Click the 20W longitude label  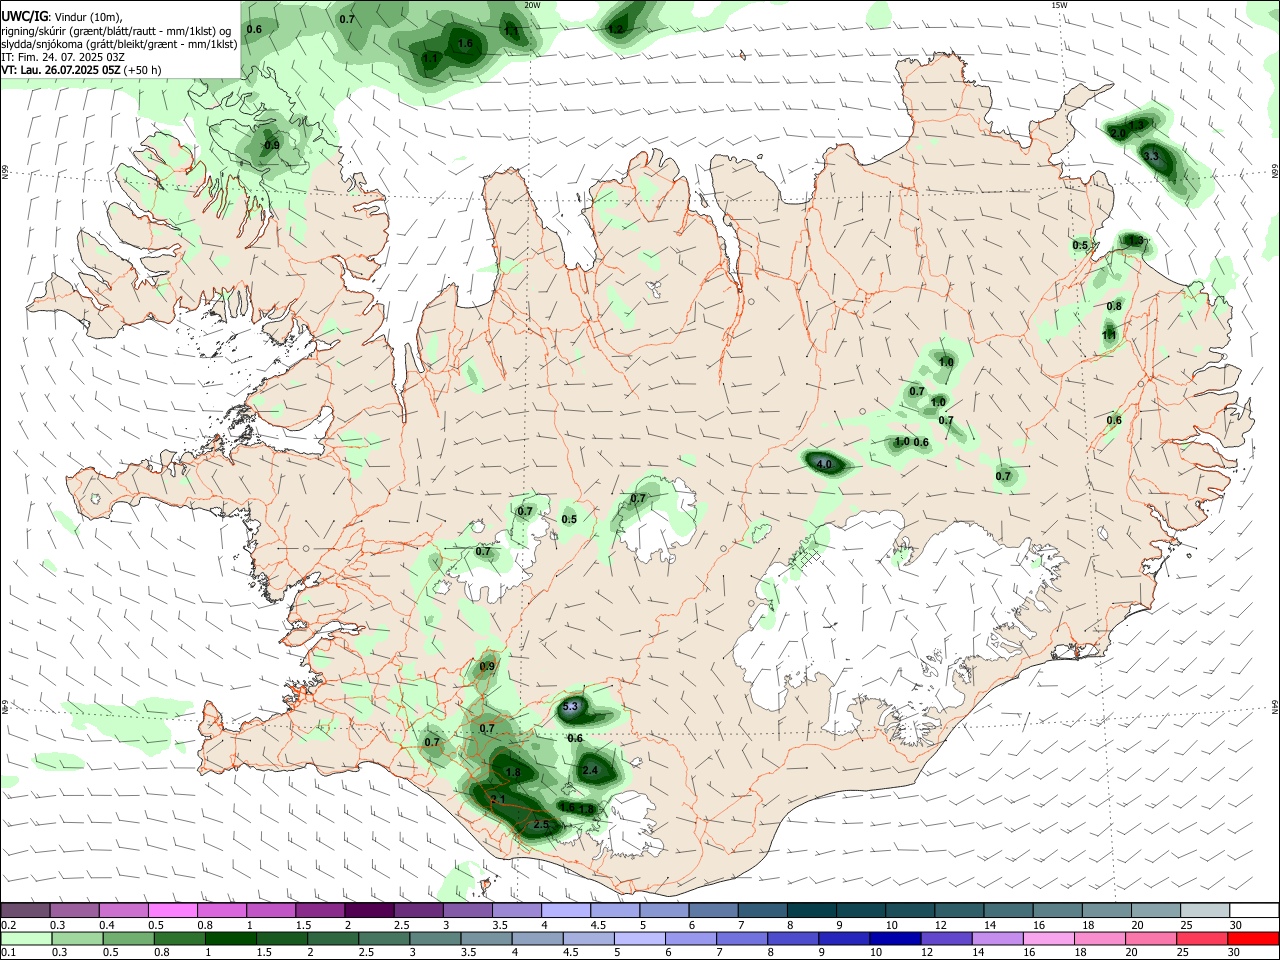[x=532, y=5]
